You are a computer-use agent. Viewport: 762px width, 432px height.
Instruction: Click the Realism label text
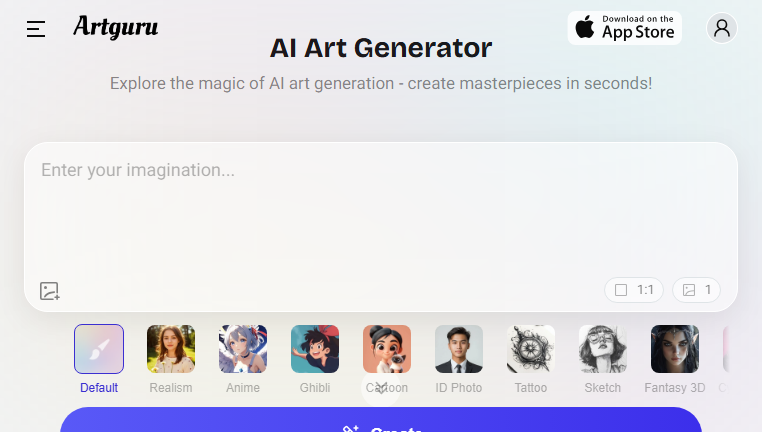tap(171, 388)
